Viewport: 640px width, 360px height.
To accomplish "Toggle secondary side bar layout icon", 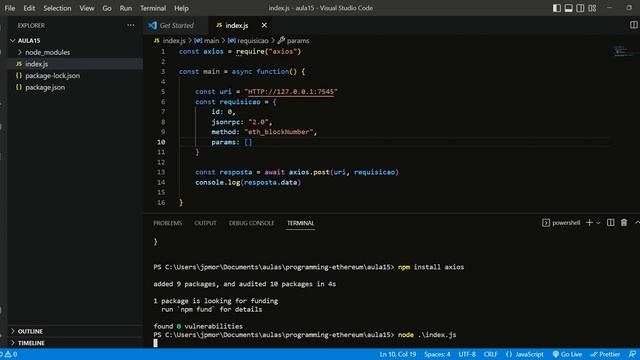I will tap(580, 8).
